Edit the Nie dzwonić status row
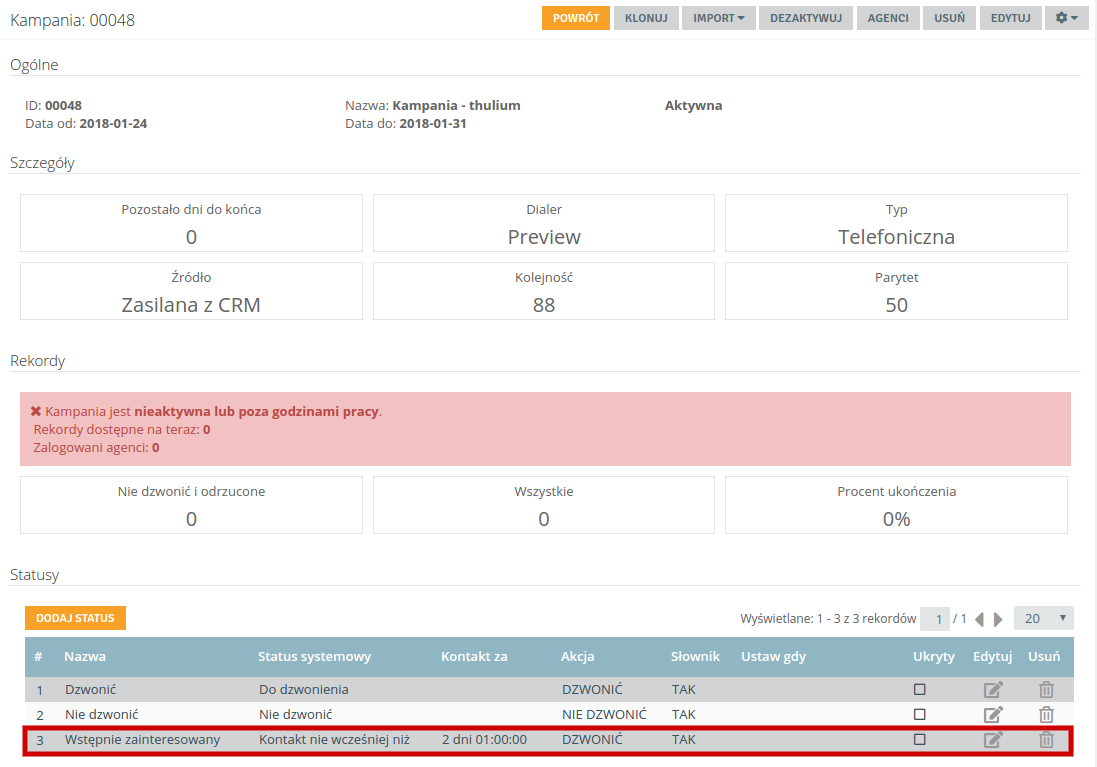Image resolution: width=1097 pixels, height=767 pixels. [x=993, y=715]
